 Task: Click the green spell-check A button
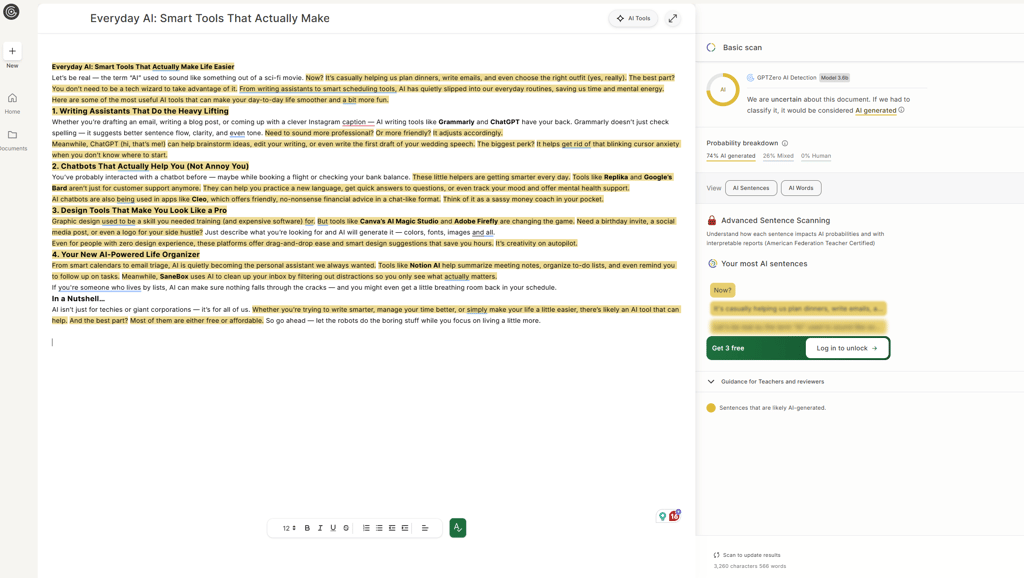tap(458, 528)
